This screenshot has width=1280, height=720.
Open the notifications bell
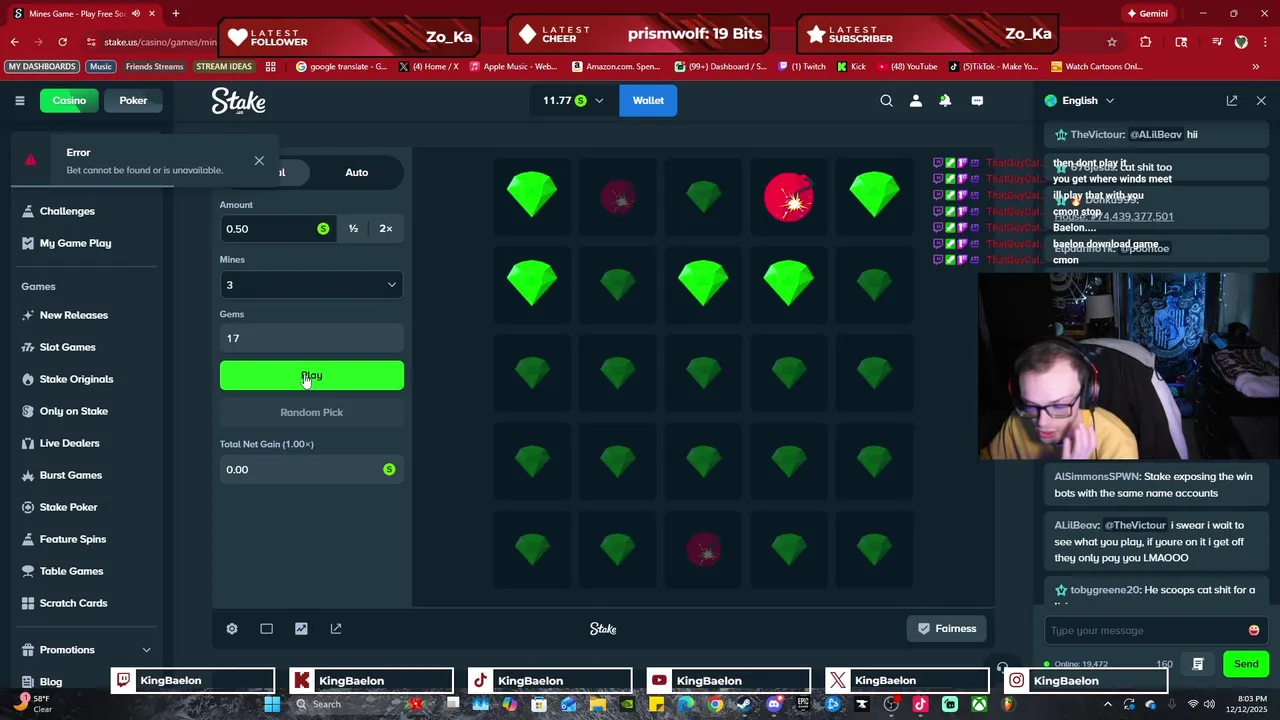tap(945, 100)
